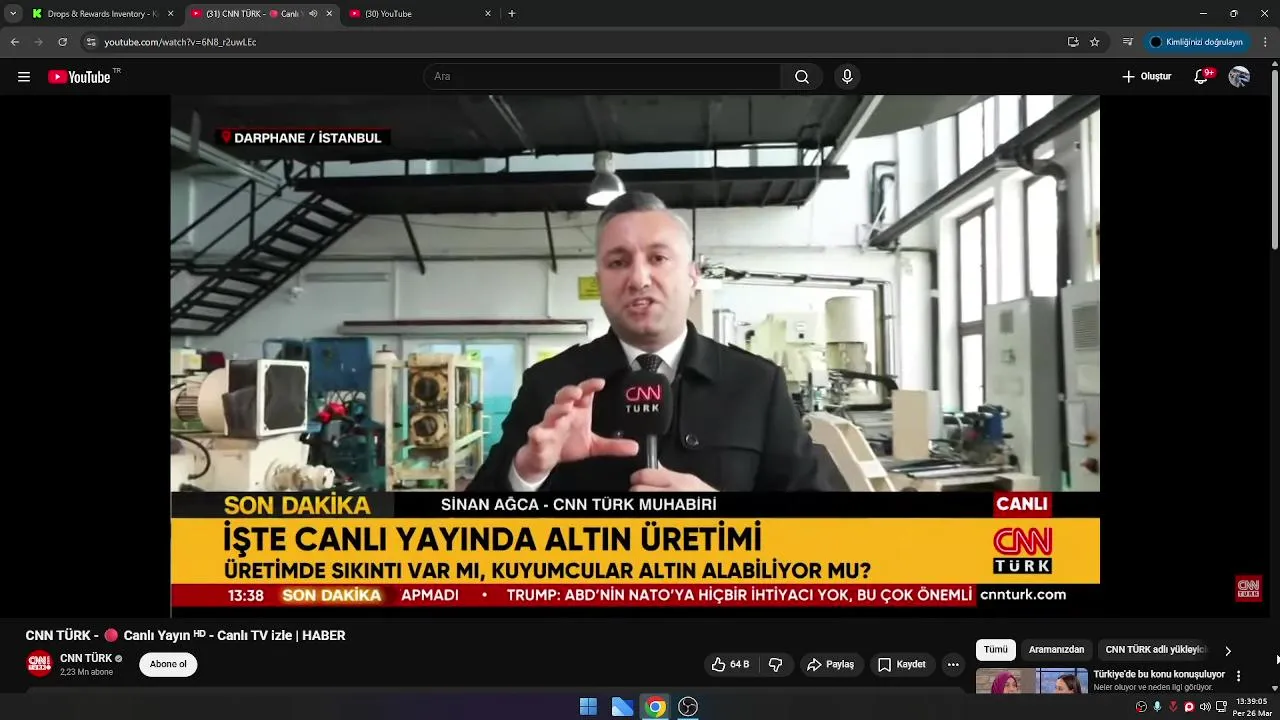Open the account avatar menu
Image resolution: width=1280 pixels, height=720 pixels.
pyautogui.click(x=1239, y=77)
